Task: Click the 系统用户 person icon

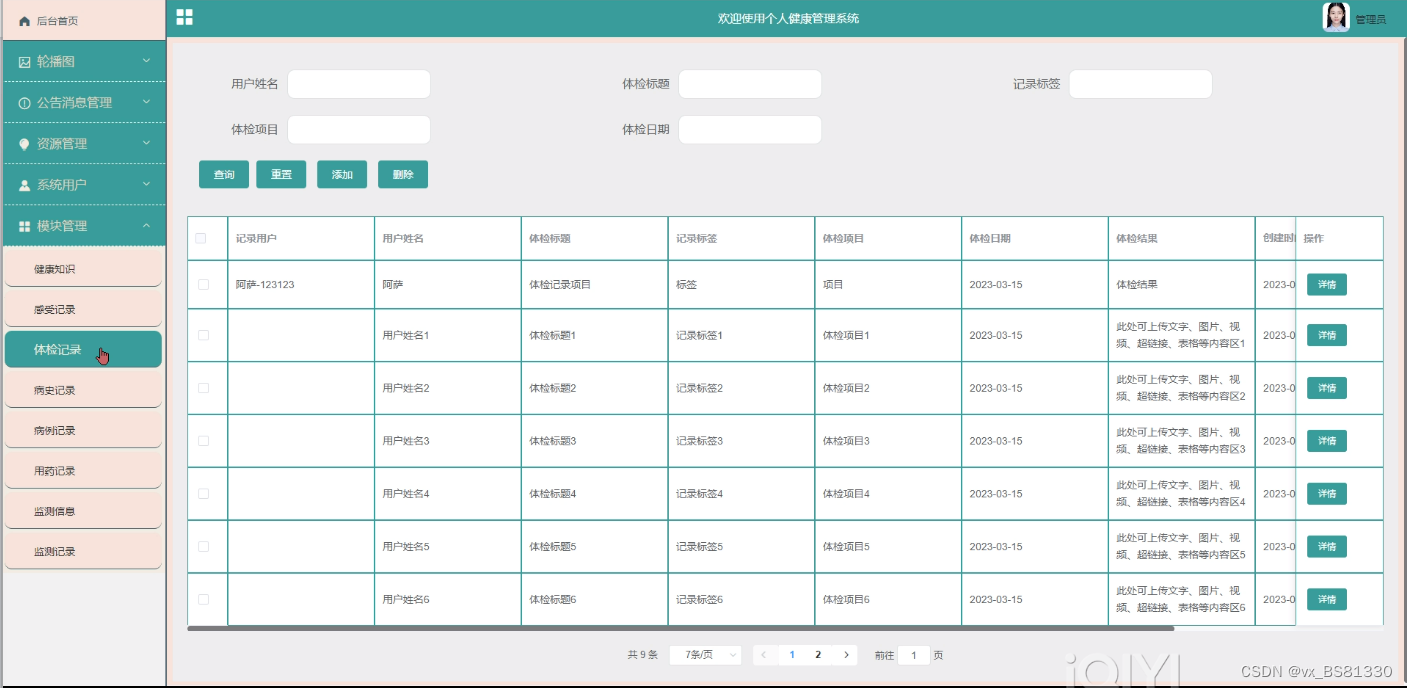Action: [25, 185]
